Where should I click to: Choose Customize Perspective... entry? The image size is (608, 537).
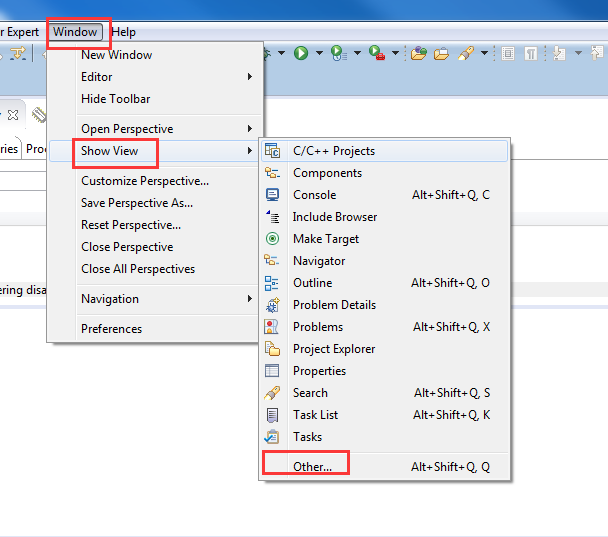tap(155, 181)
